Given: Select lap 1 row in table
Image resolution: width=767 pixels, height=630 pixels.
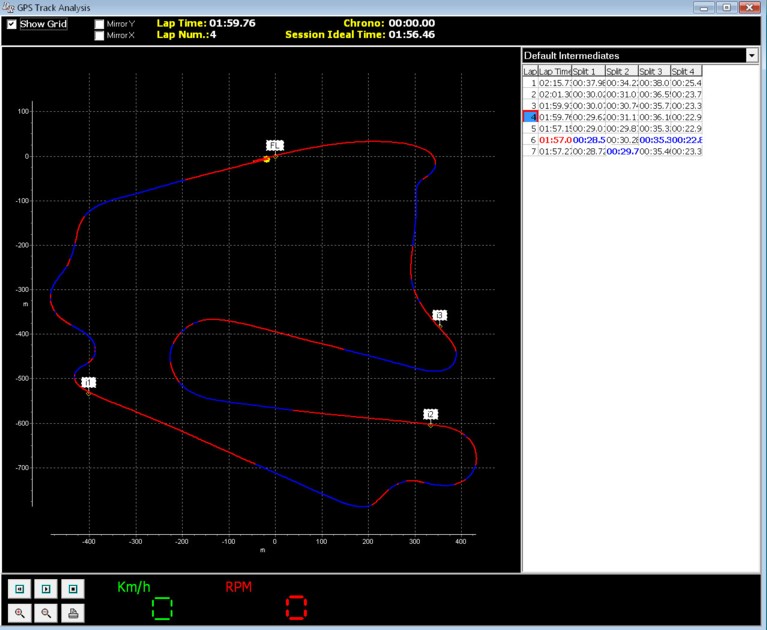Looking at the screenshot, I should click(554, 83).
